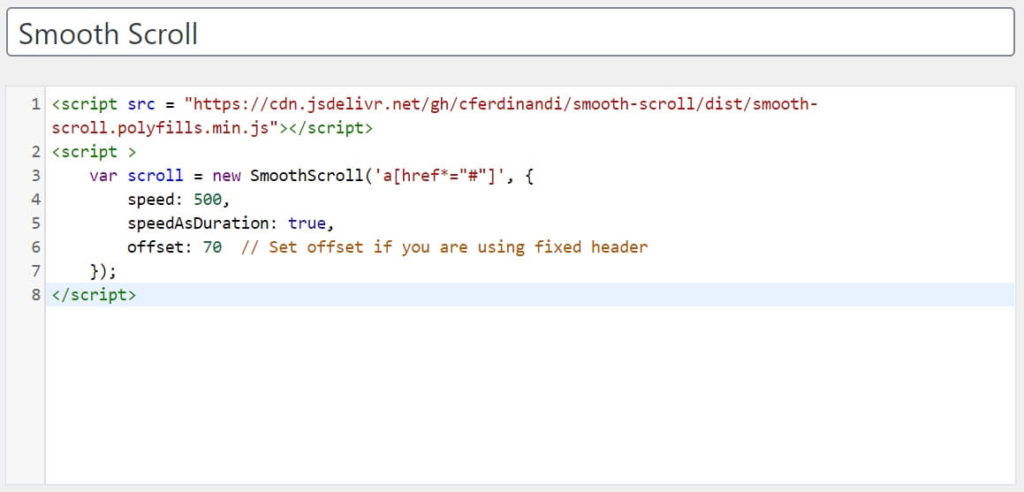Click closing '</script>' tag on line 8
This screenshot has height=492, width=1024.
pos(94,295)
